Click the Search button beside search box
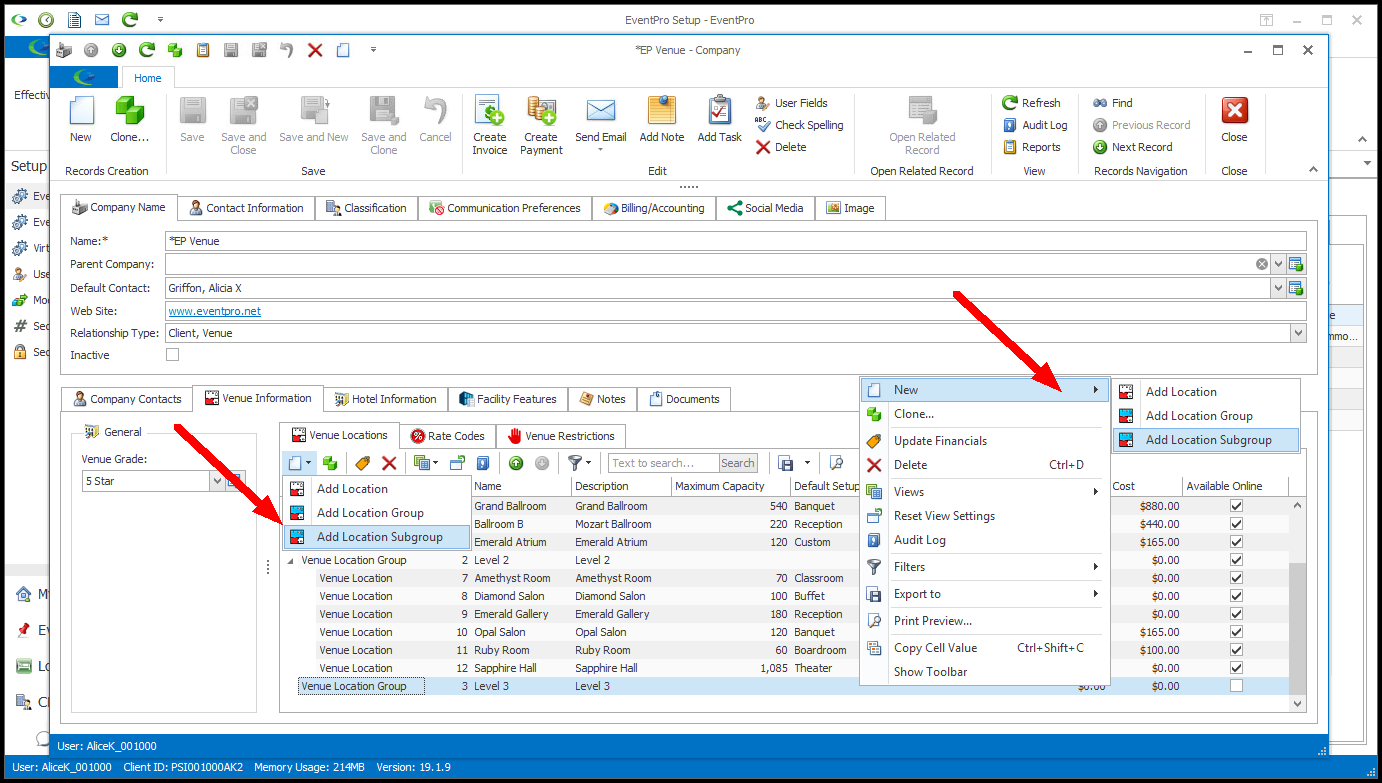Viewport: 1382px width, 783px height. click(x=738, y=463)
